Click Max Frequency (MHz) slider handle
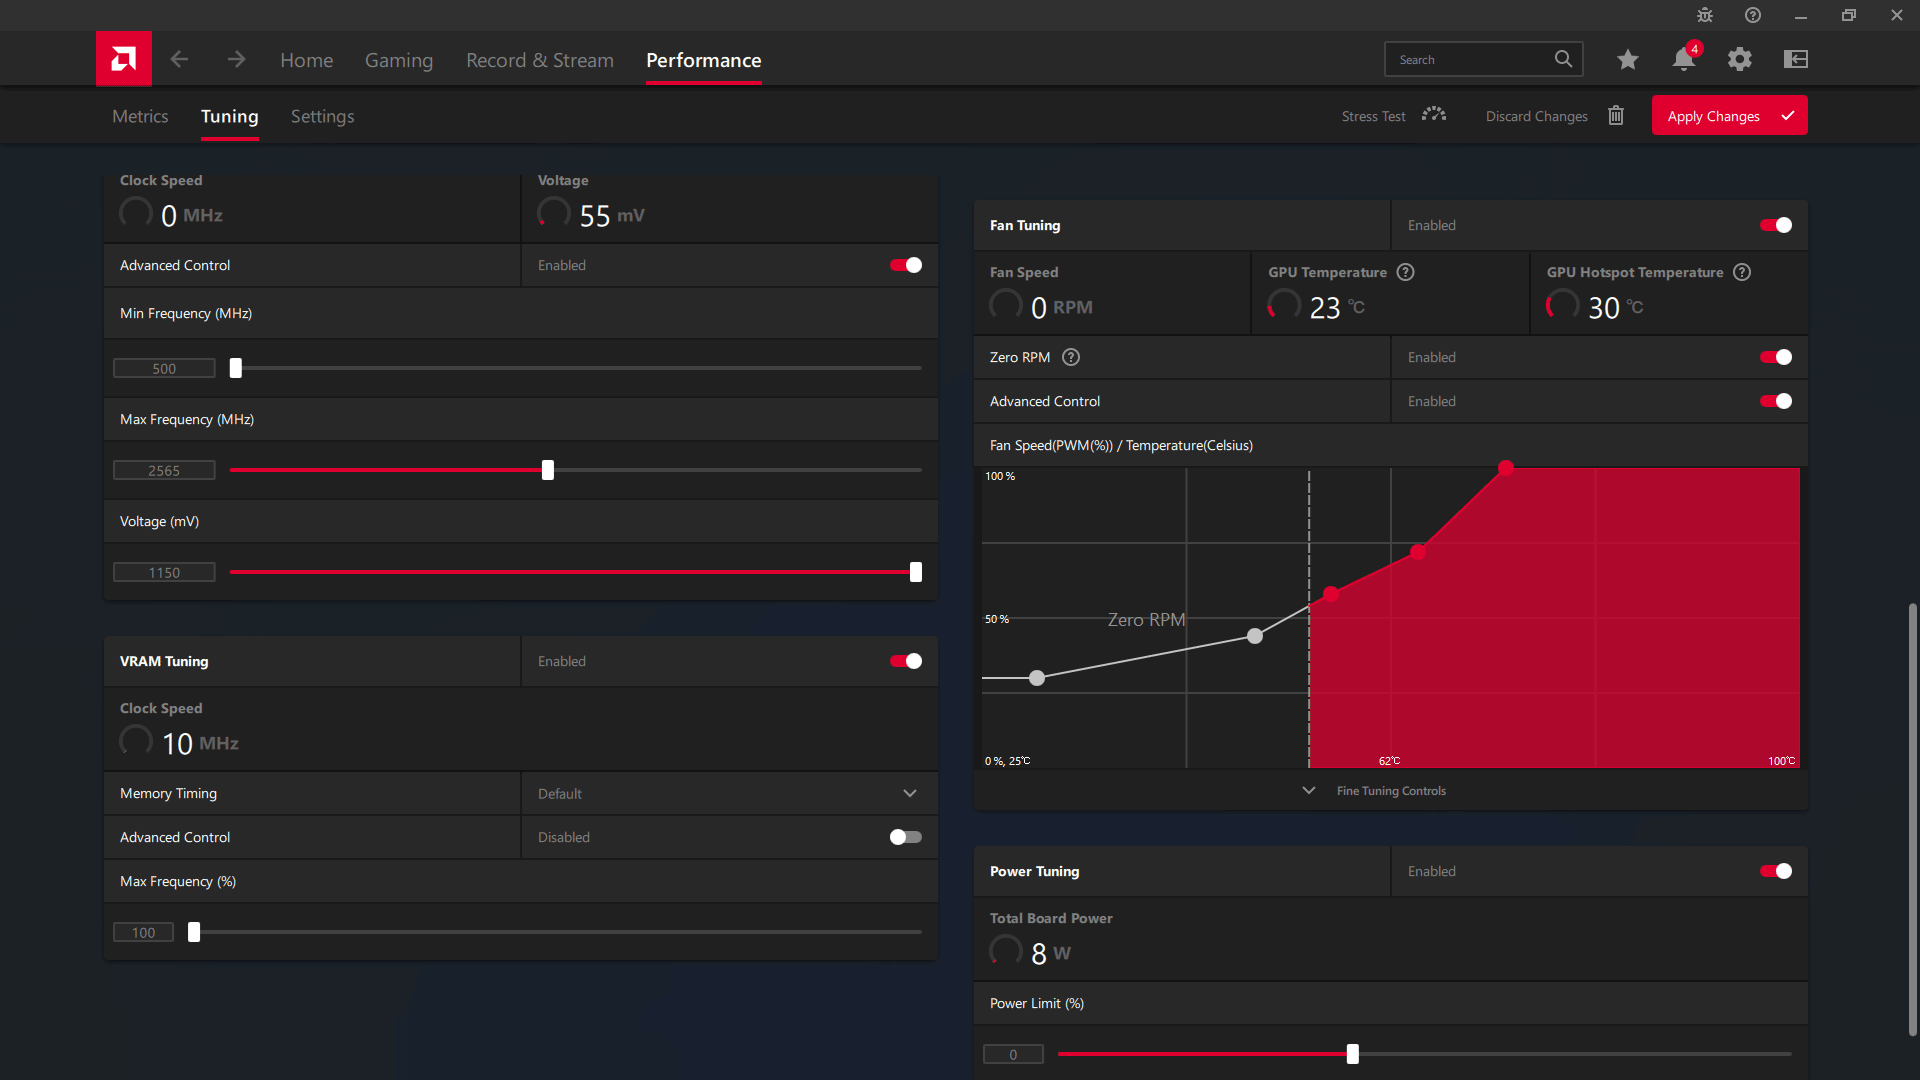 click(548, 470)
